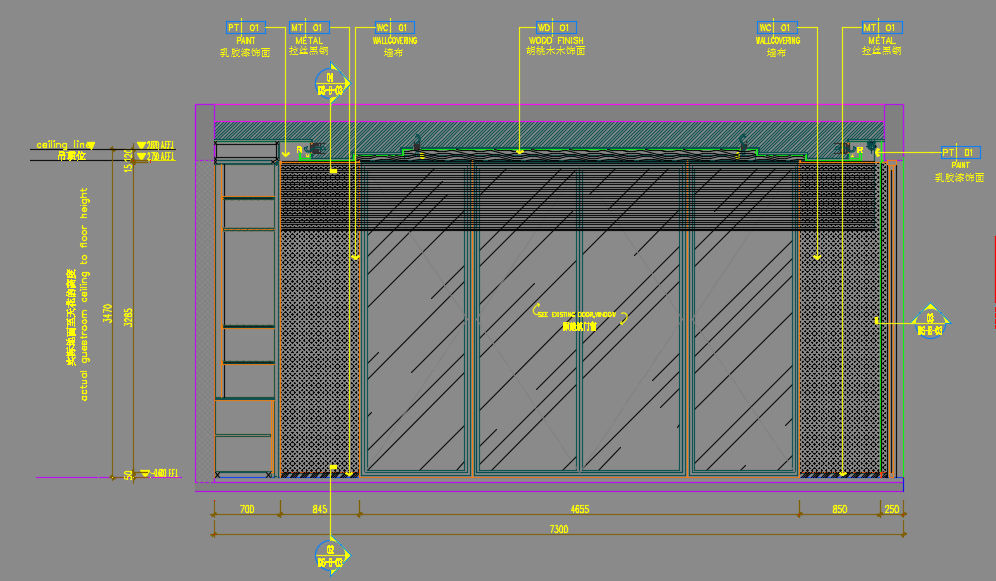The height and width of the screenshot is (581, 996).
Task: Pick section callout 03 on the right side
Action: coord(930,322)
